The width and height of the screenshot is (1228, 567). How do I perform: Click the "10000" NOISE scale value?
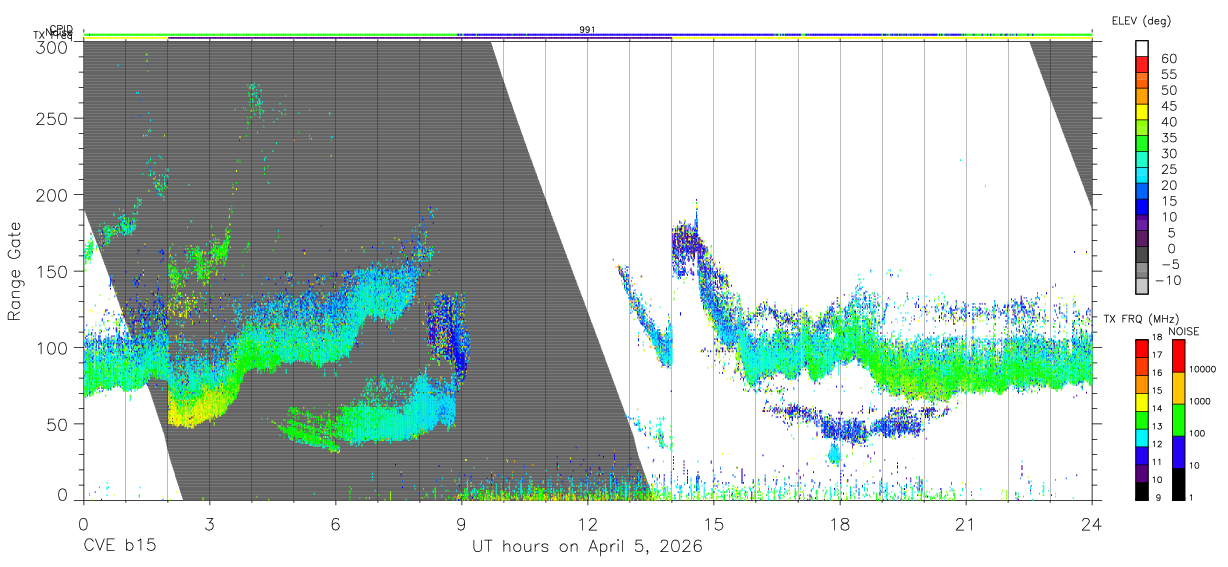(x=1202, y=370)
